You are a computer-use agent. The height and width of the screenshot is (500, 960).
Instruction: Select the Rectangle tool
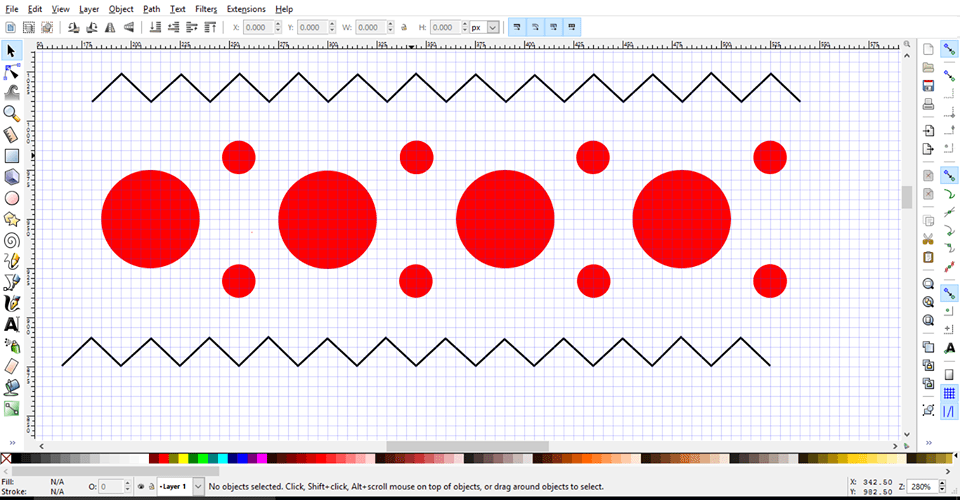[11, 156]
